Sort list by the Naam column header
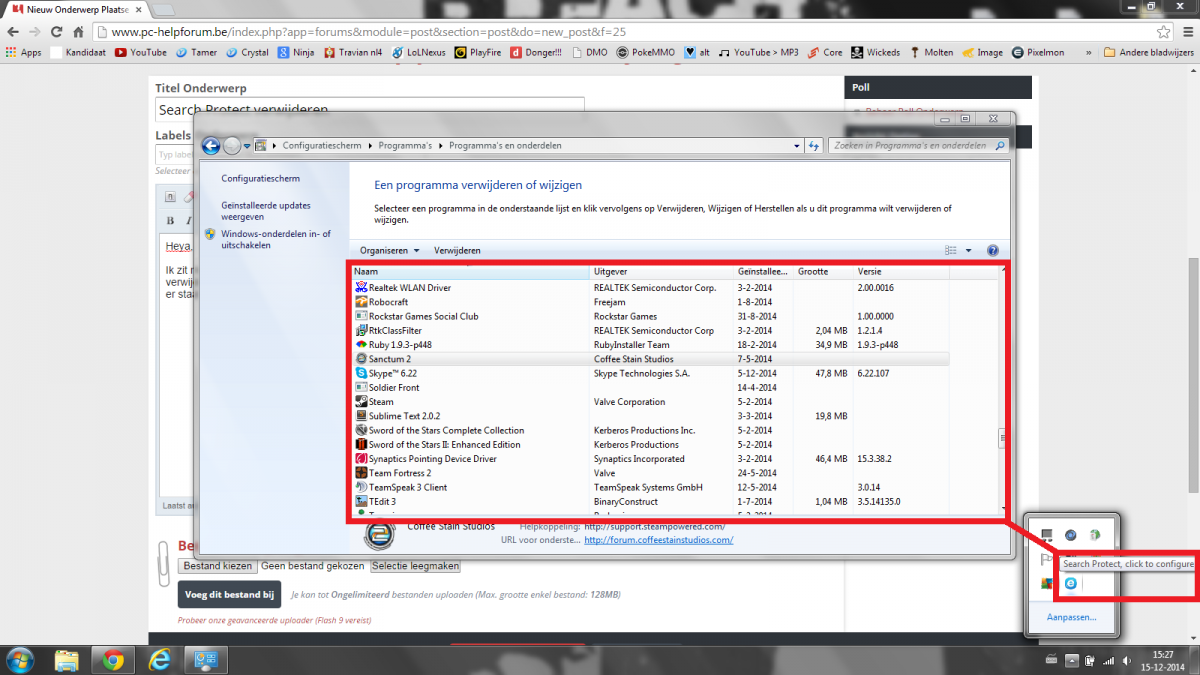 (470, 272)
